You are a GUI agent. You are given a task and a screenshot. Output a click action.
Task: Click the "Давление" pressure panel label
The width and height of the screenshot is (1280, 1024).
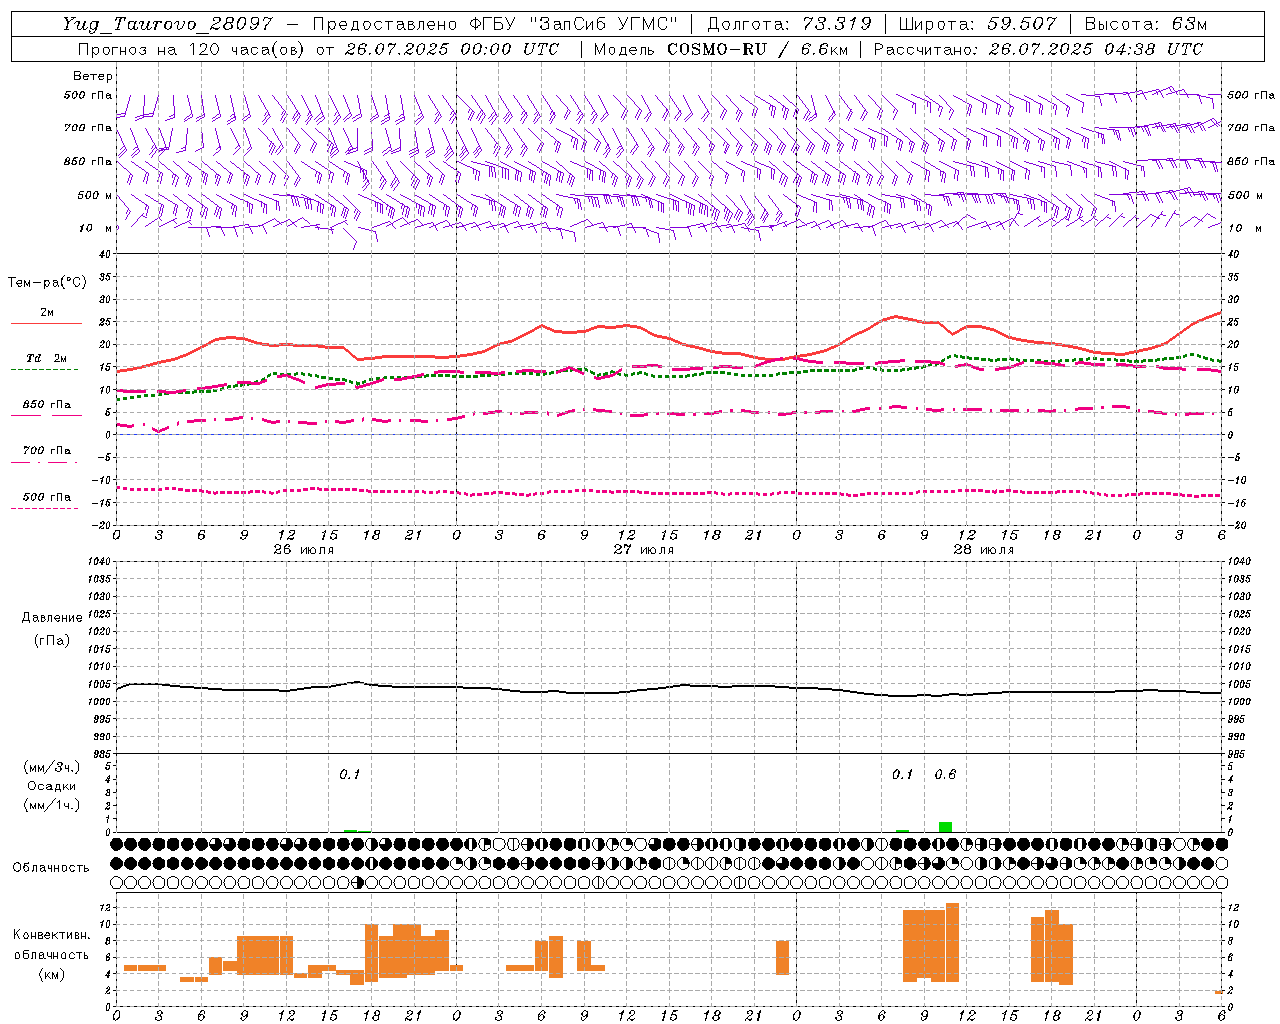coord(52,618)
